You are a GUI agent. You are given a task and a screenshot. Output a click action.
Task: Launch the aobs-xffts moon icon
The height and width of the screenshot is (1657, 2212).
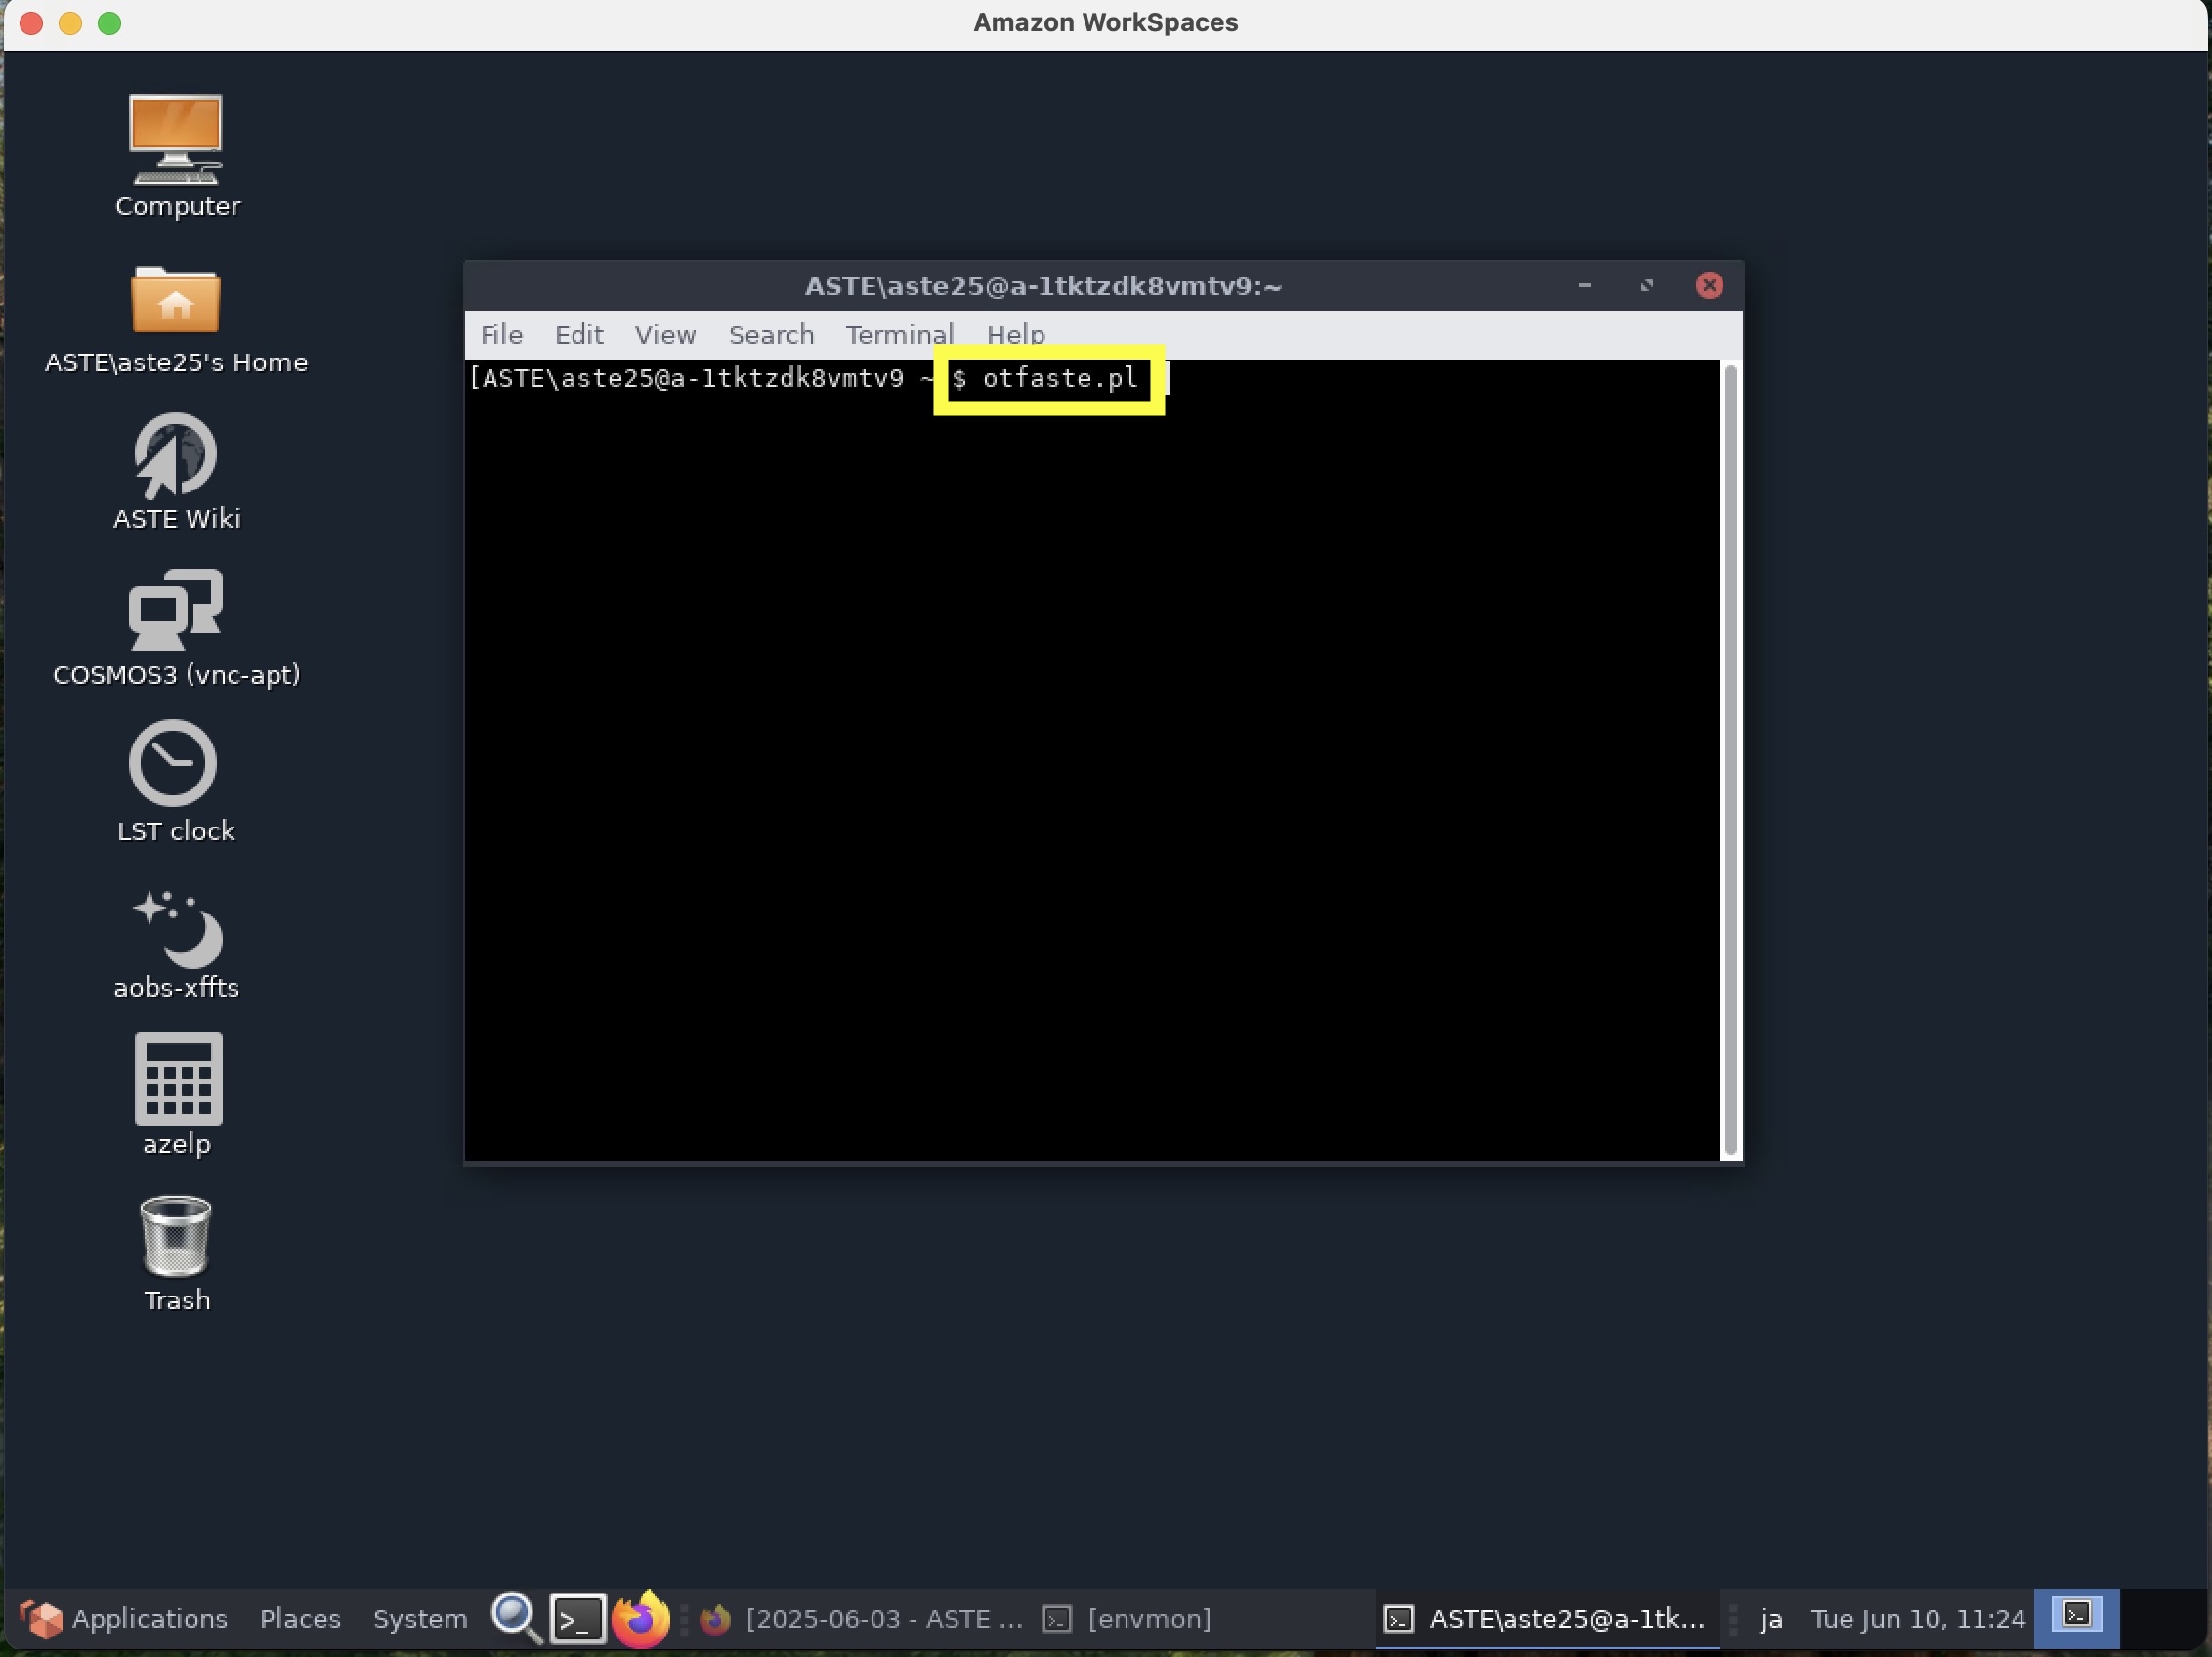point(178,929)
